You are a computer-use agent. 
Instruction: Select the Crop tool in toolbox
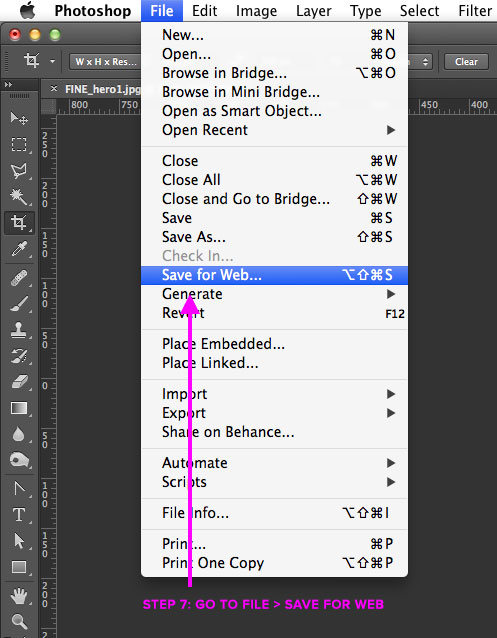click(x=19, y=223)
